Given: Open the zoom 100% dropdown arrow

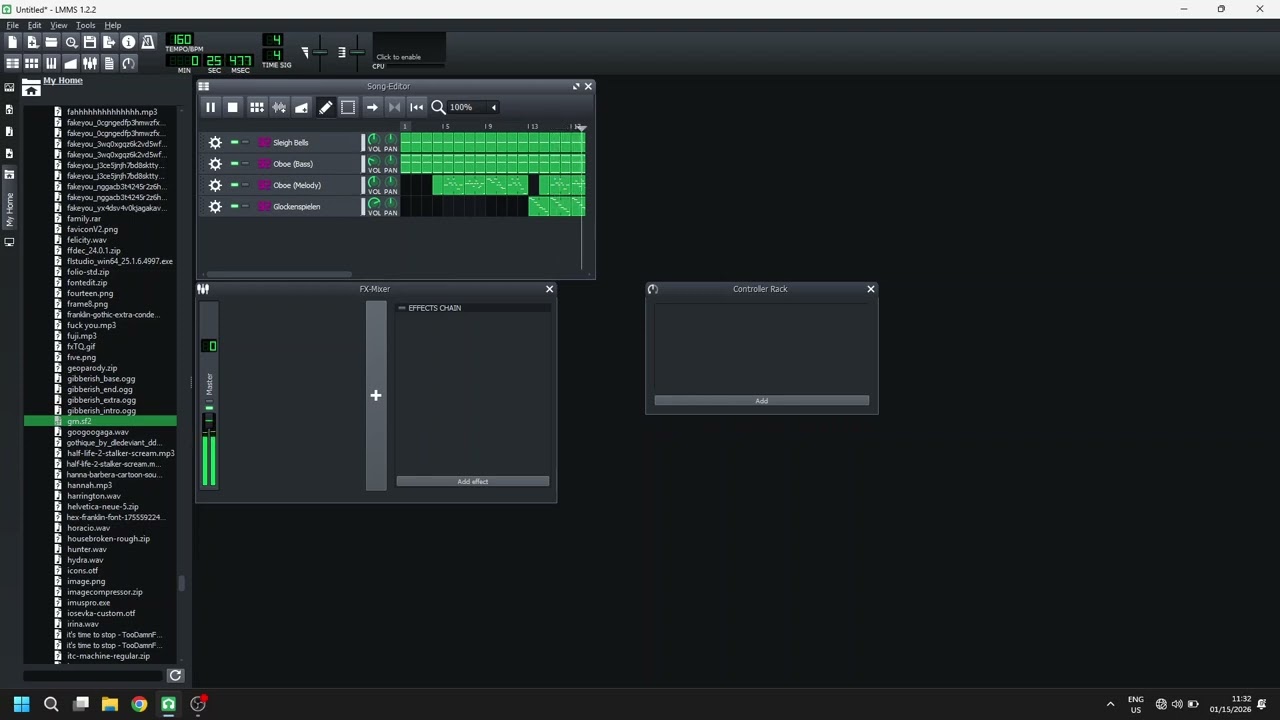Looking at the screenshot, I should click(x=493, y=107).
